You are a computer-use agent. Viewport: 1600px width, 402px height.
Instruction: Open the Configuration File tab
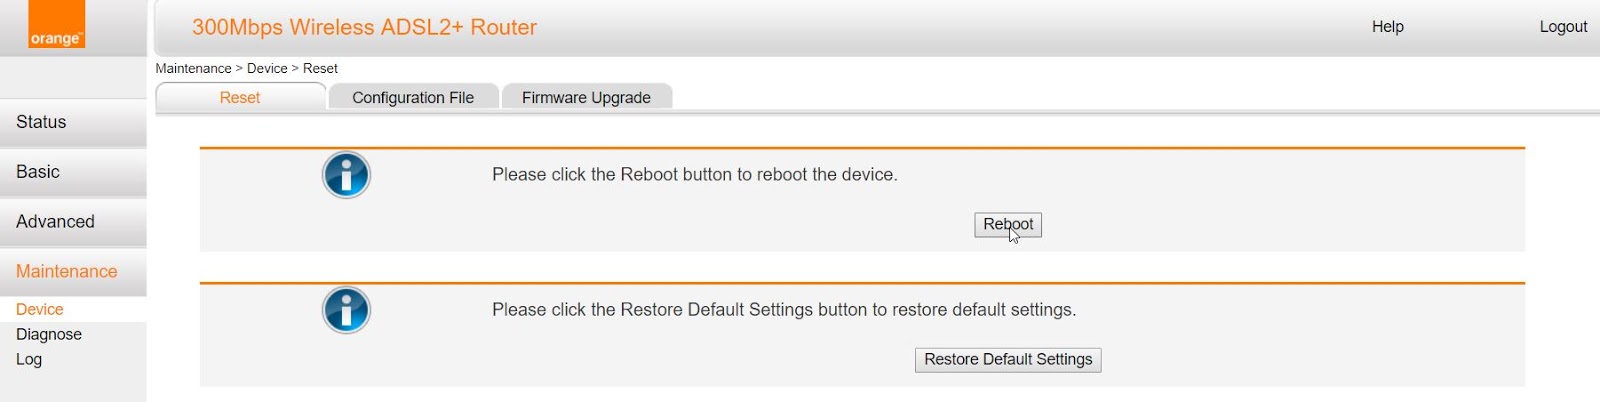413,97
